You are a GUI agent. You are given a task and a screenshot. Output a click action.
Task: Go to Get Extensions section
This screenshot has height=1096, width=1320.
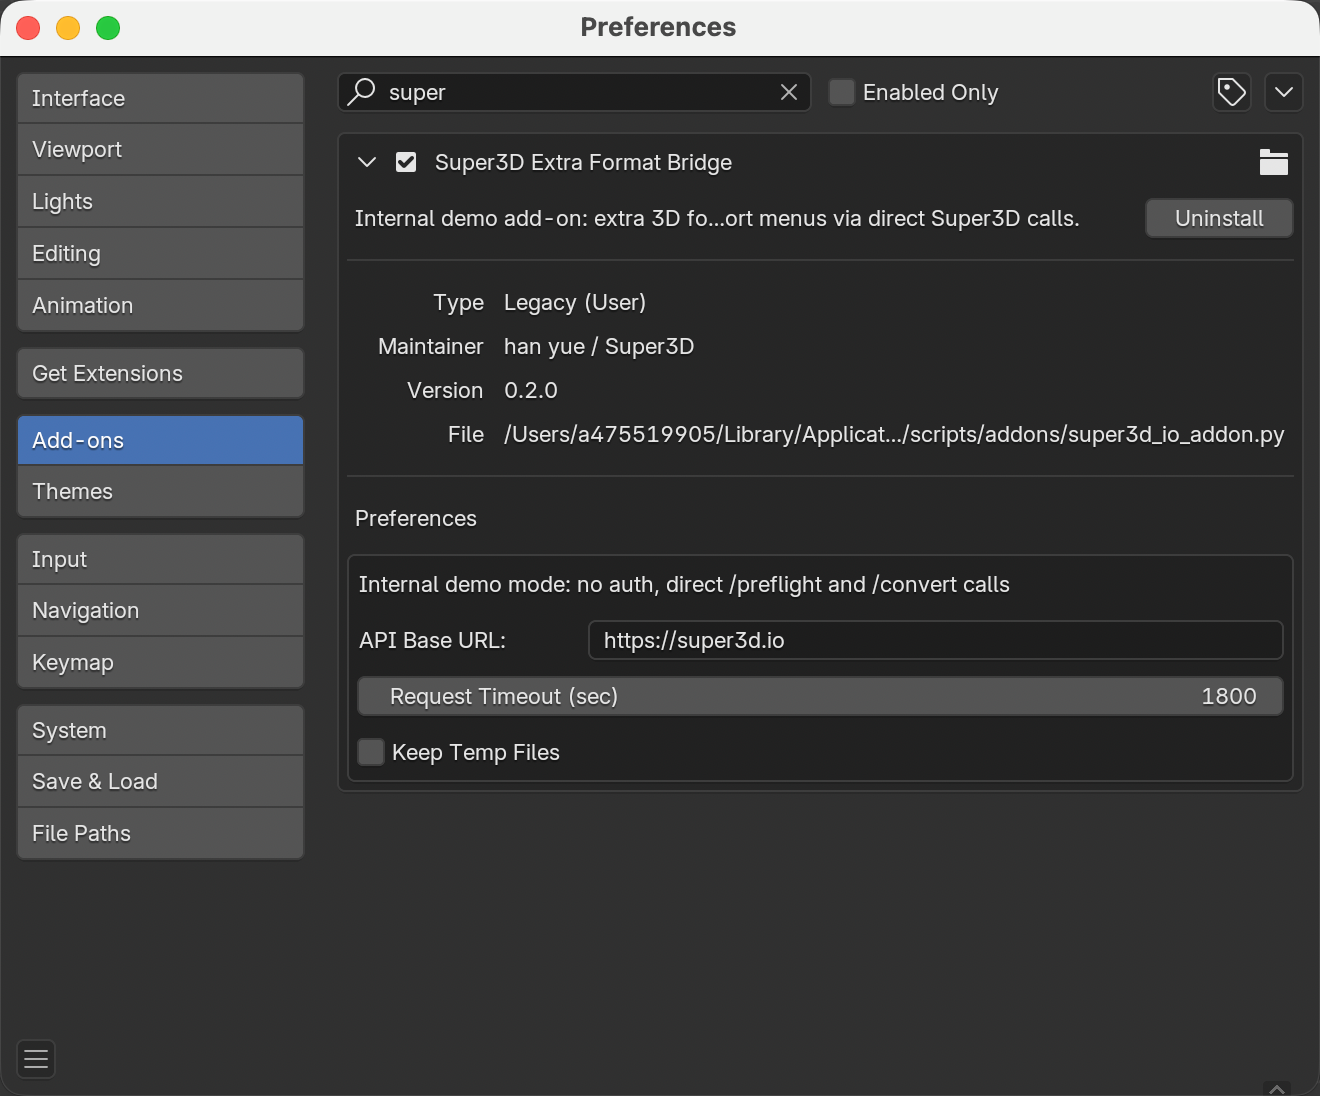(160, 373)
